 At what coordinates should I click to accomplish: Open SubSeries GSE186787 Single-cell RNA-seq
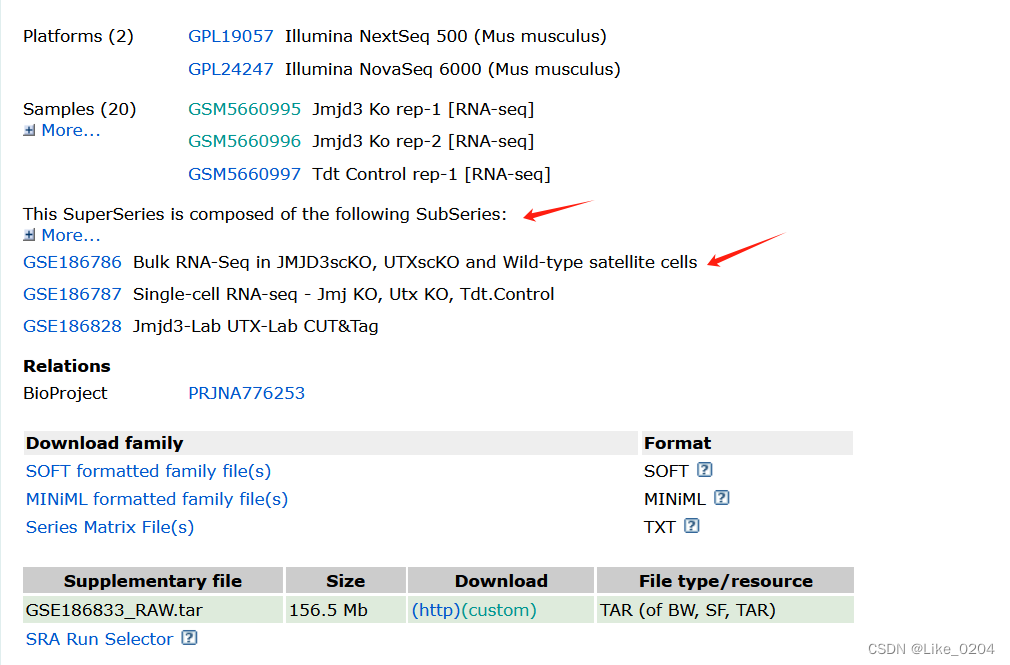72,294
